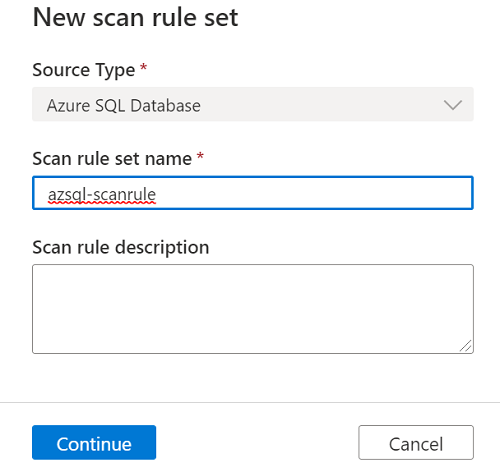Click the 'Scan rule description' label
Screen dimensions: 500x472
click(x=121, y=248)
